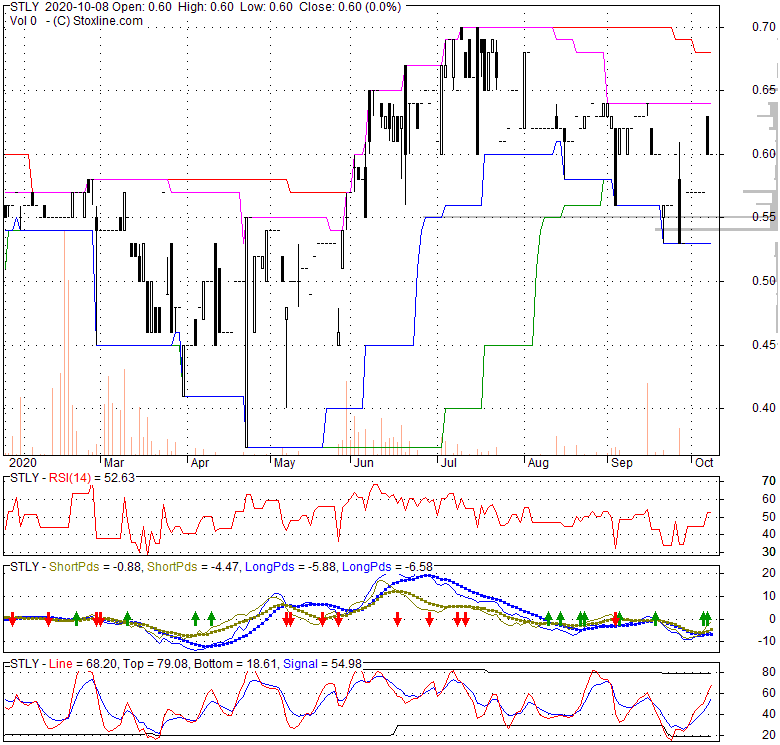780x745 pixels.
Task: Click the LongPds = -6.58 reading
Action: pos(388,567)
